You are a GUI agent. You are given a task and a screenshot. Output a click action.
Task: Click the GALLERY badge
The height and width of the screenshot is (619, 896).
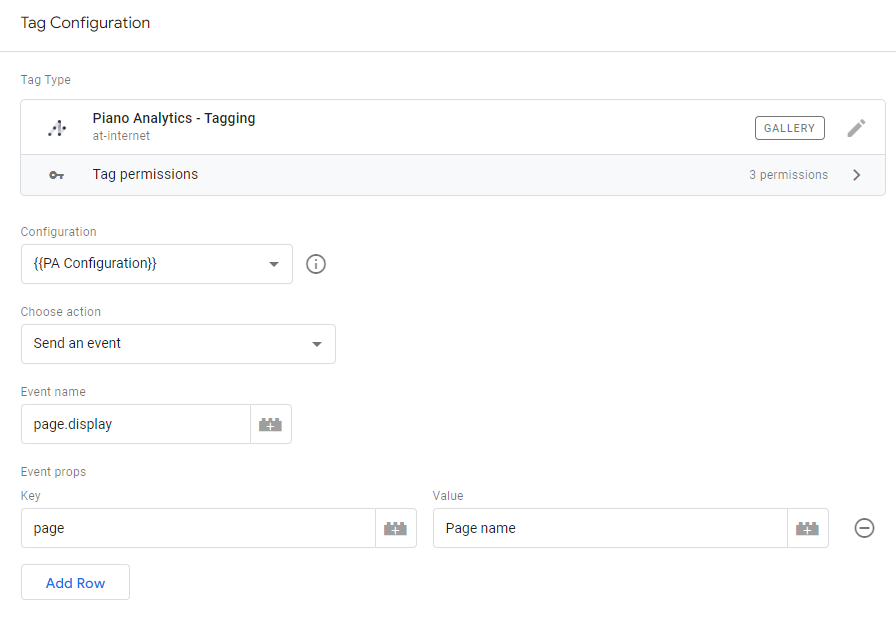pos(789,128)
